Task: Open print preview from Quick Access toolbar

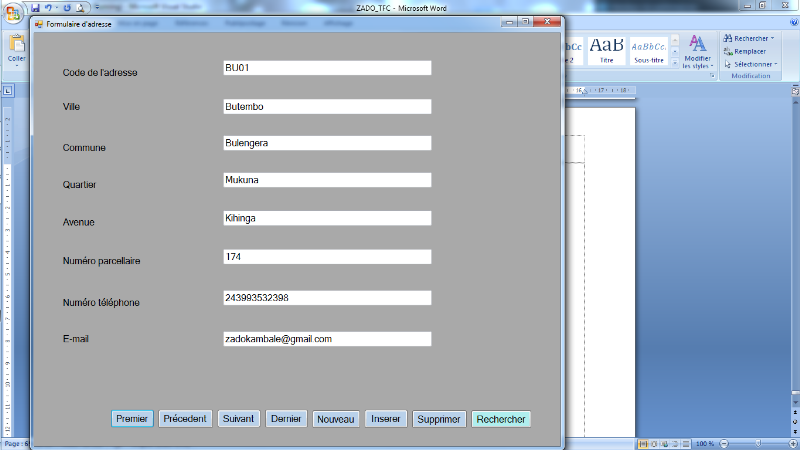Action: click(x=80, y=8)
